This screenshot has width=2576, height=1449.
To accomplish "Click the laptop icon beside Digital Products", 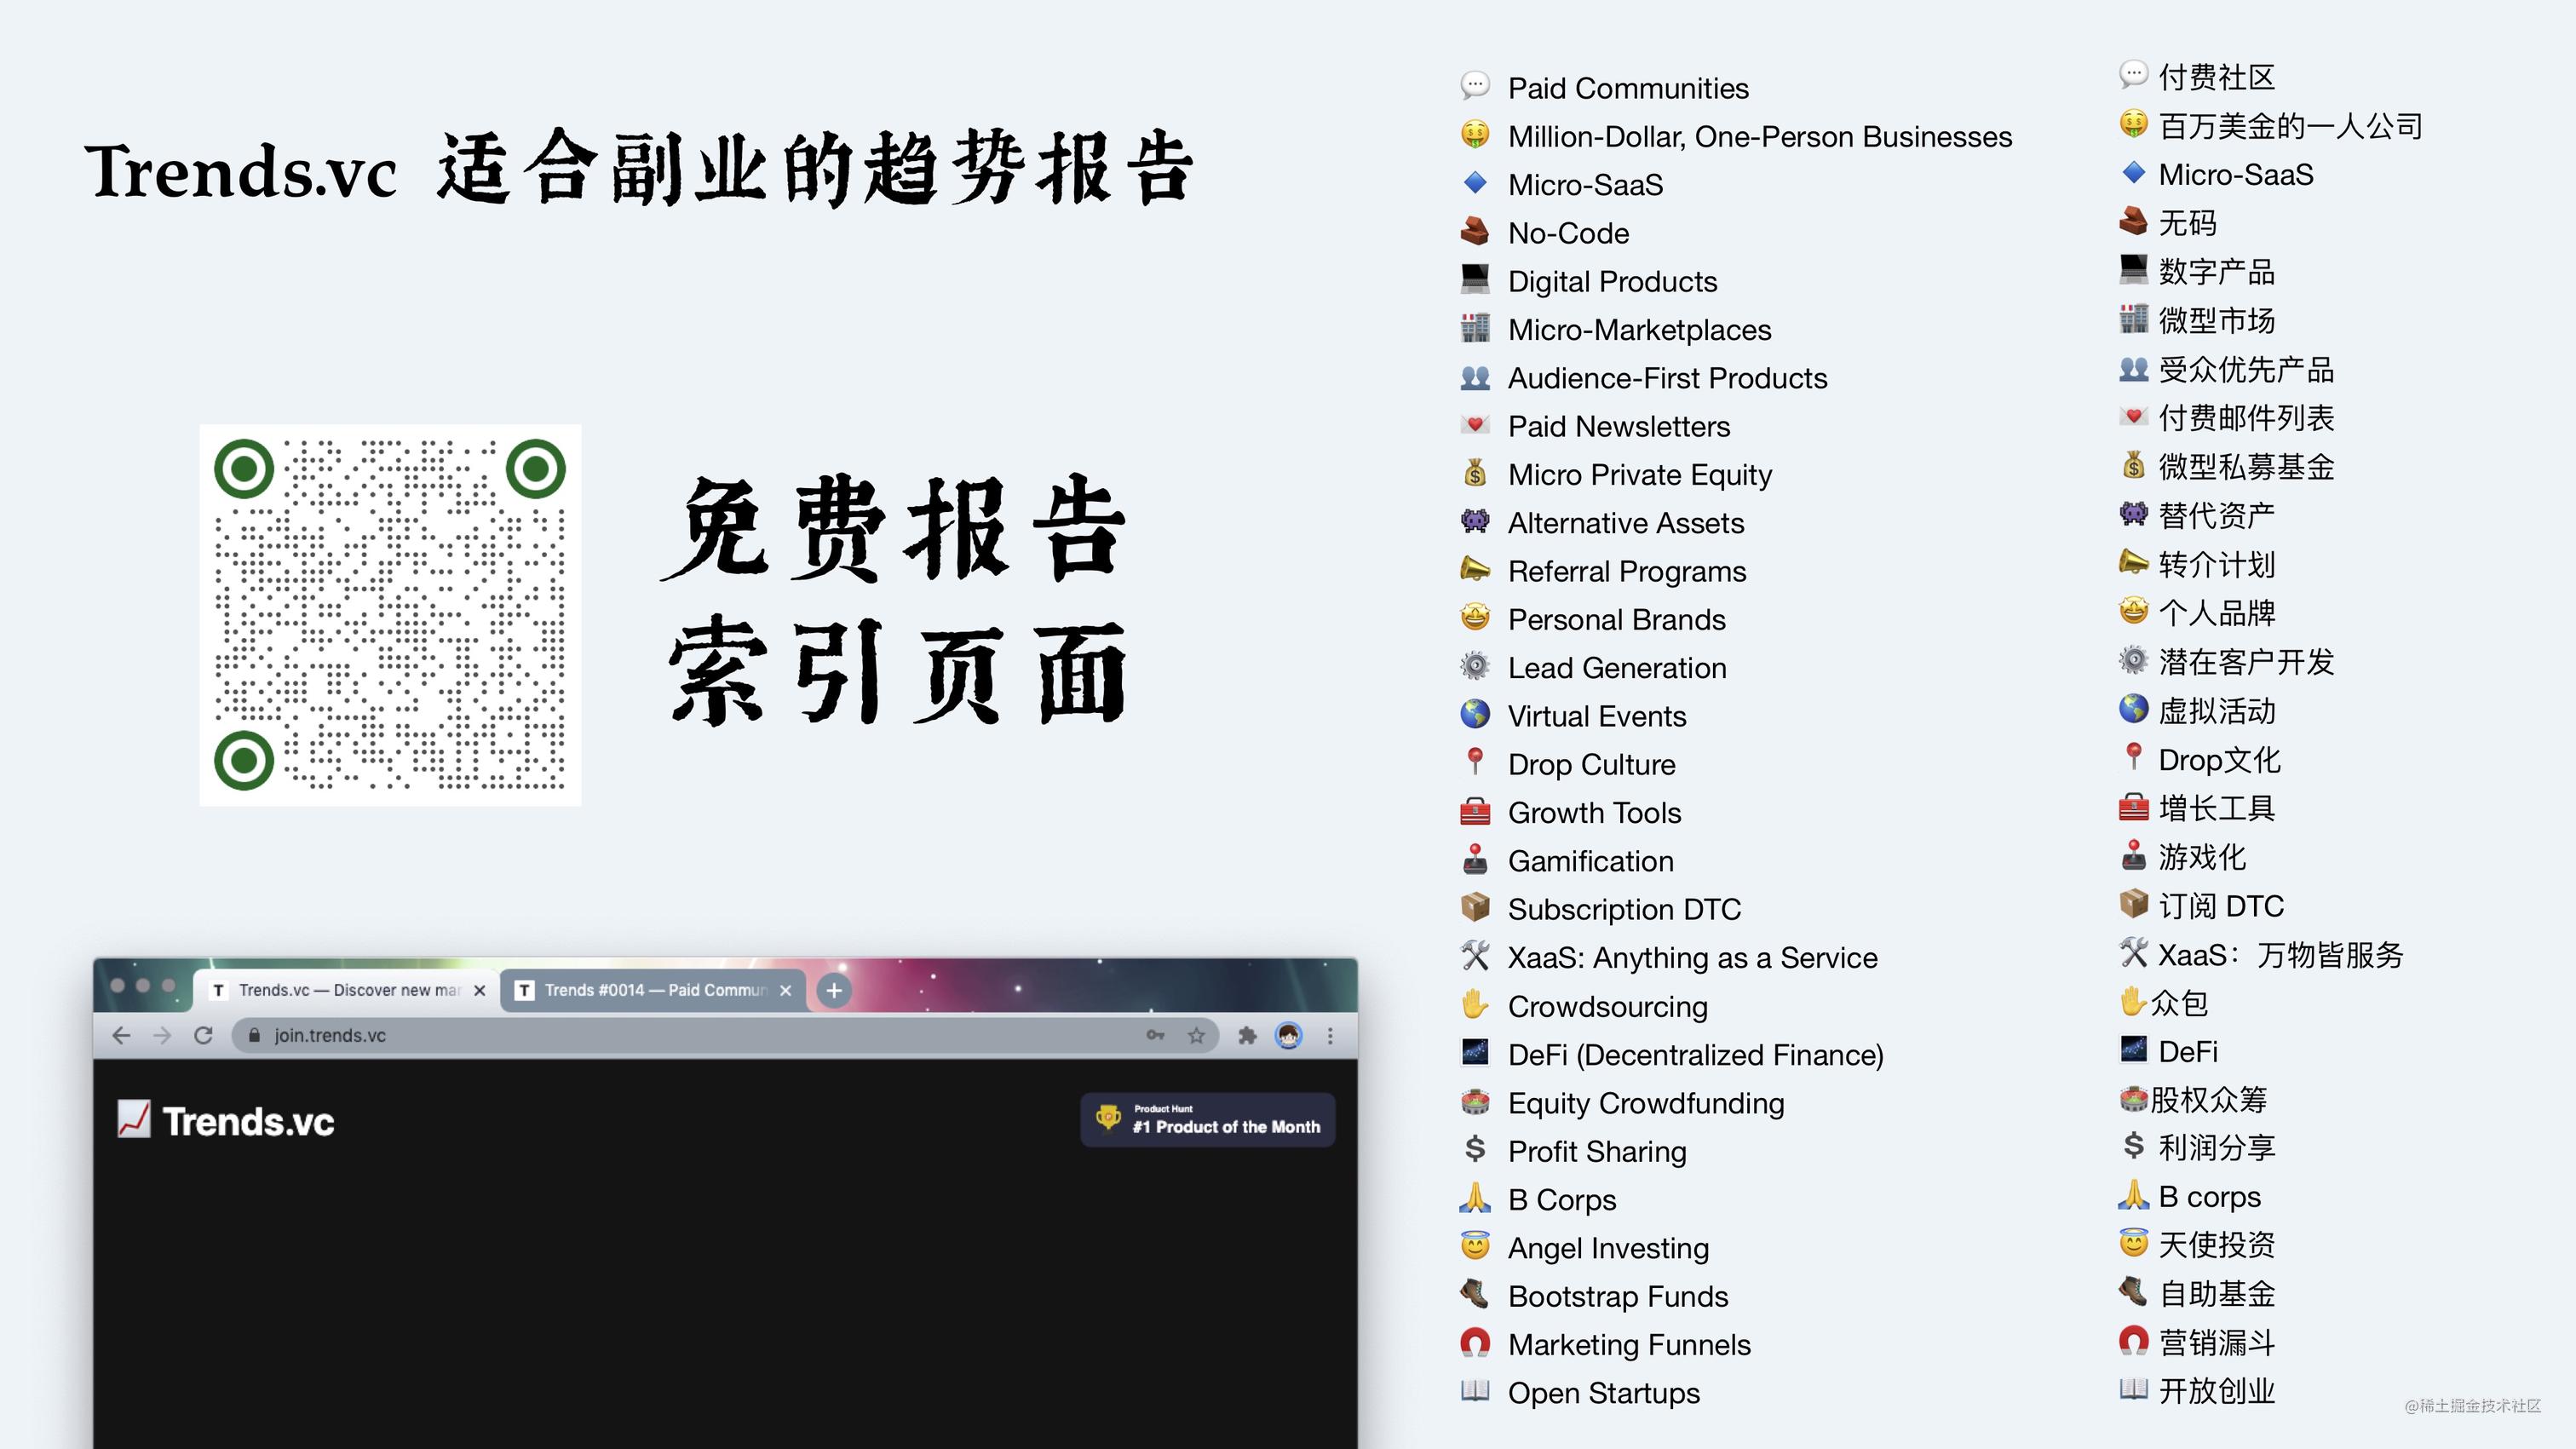I will coord(1474,279).
